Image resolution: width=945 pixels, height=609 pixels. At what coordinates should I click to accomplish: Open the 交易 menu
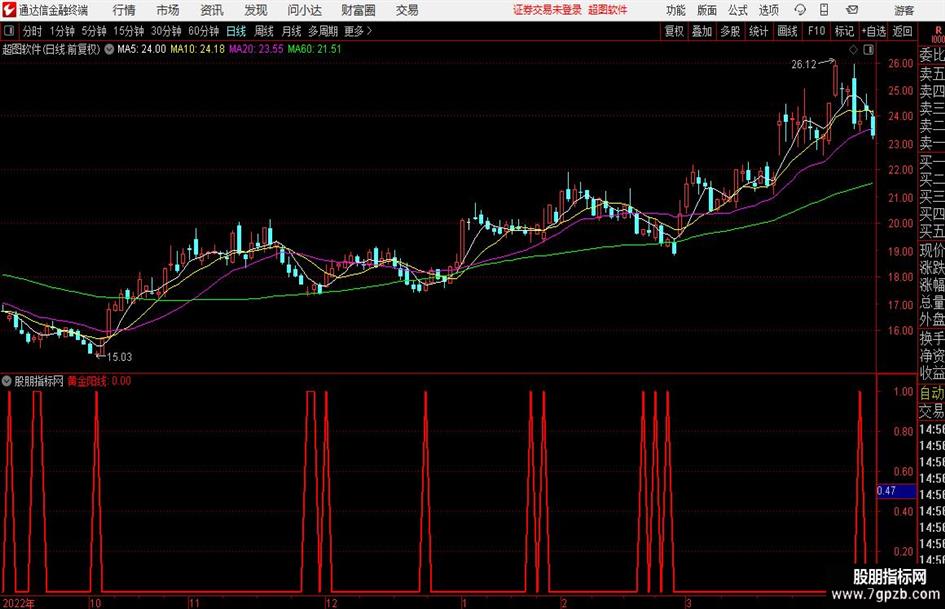407,10
